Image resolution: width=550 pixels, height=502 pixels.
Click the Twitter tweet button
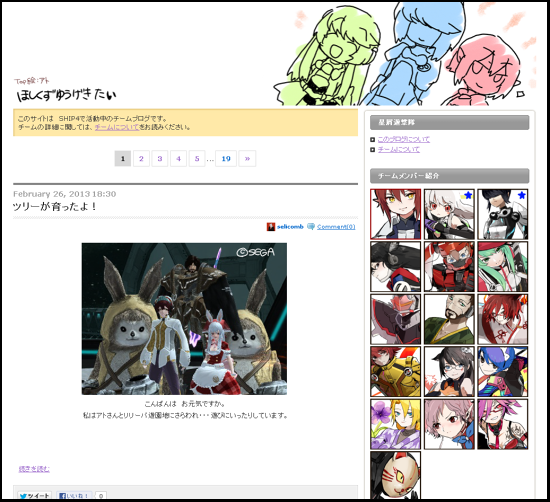[x=35, y=496]
